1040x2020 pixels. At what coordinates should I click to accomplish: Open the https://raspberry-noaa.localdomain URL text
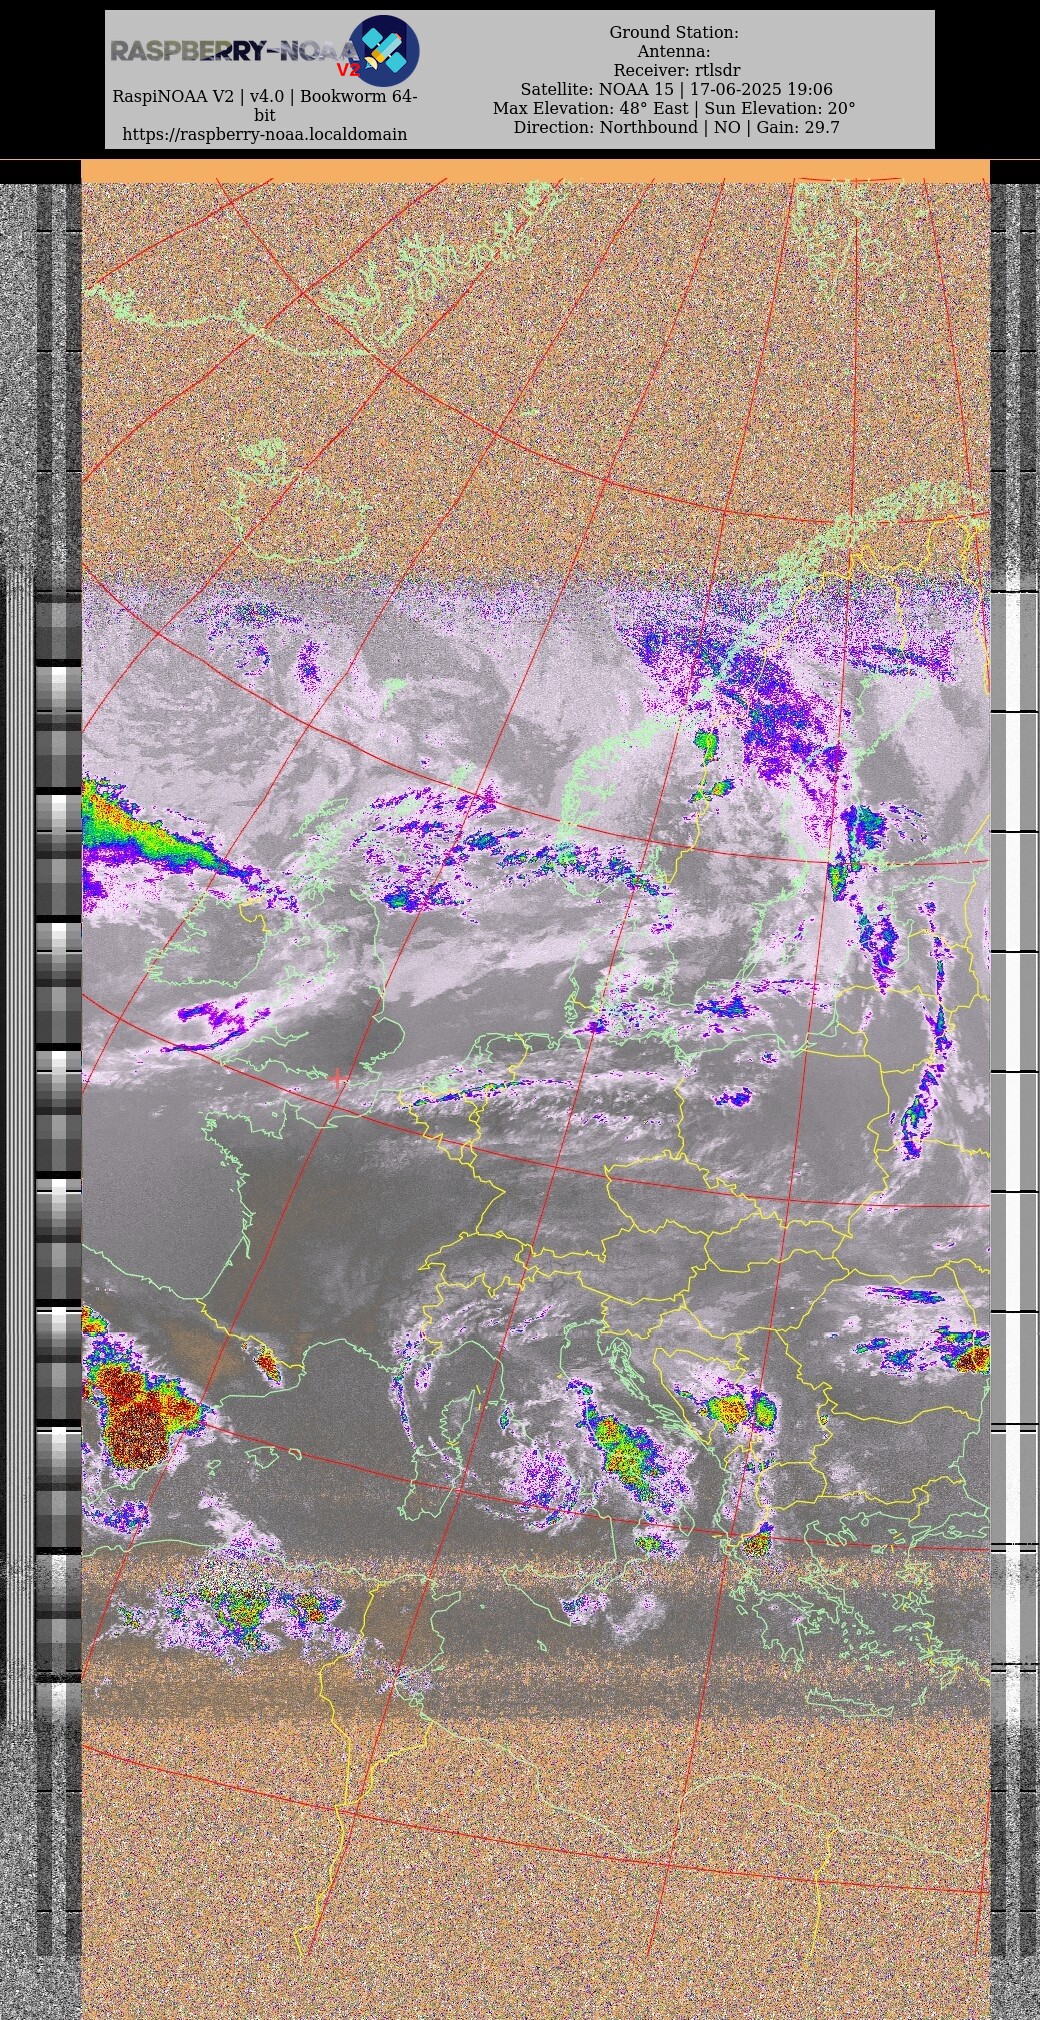(x=265, y=134)
